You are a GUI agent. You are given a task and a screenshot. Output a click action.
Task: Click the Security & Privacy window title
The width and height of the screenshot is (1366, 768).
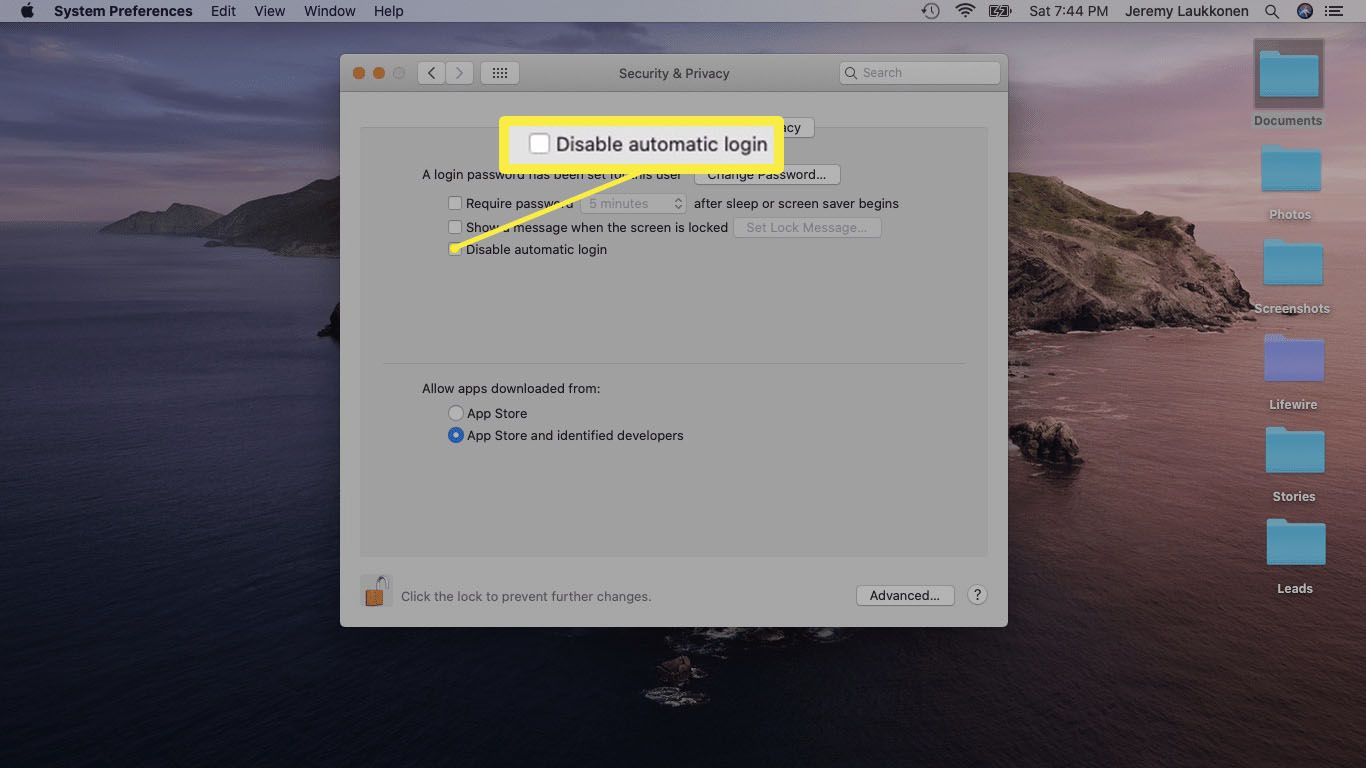coord(674,73)
